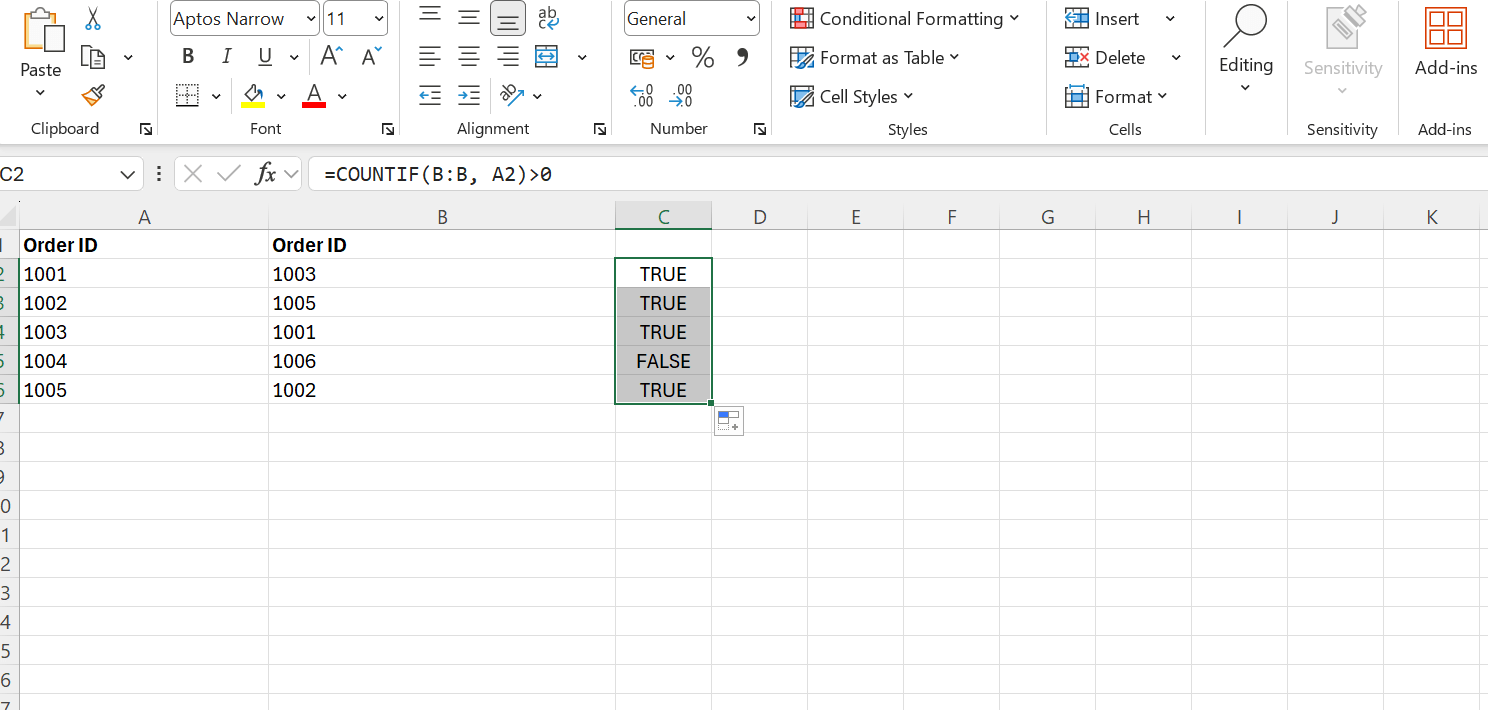Click the Increase Font Size icon

330,56
